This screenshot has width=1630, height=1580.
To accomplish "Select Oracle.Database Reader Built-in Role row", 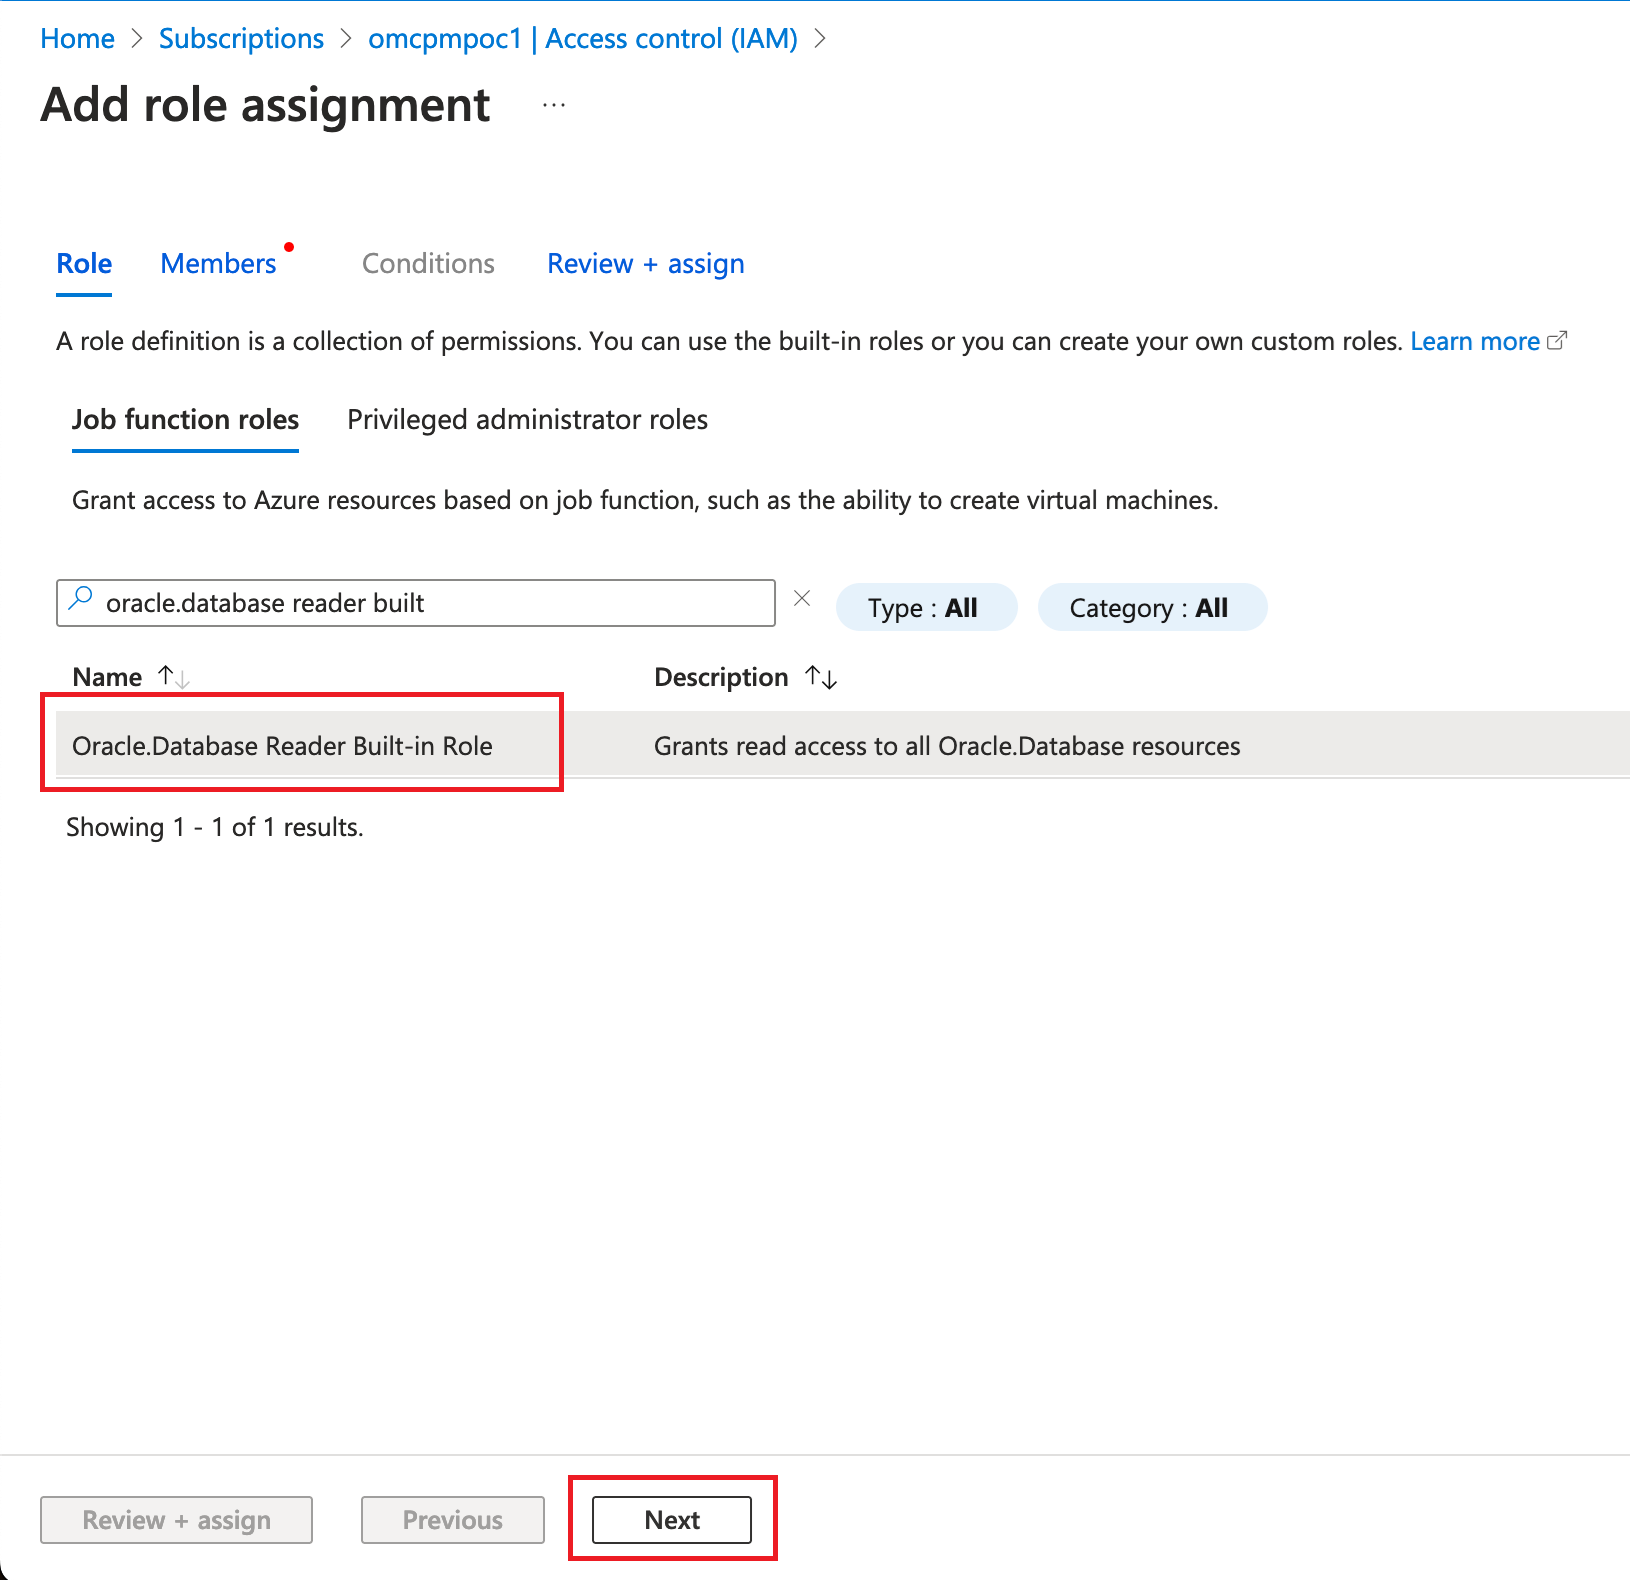I will tap(283, 745).
